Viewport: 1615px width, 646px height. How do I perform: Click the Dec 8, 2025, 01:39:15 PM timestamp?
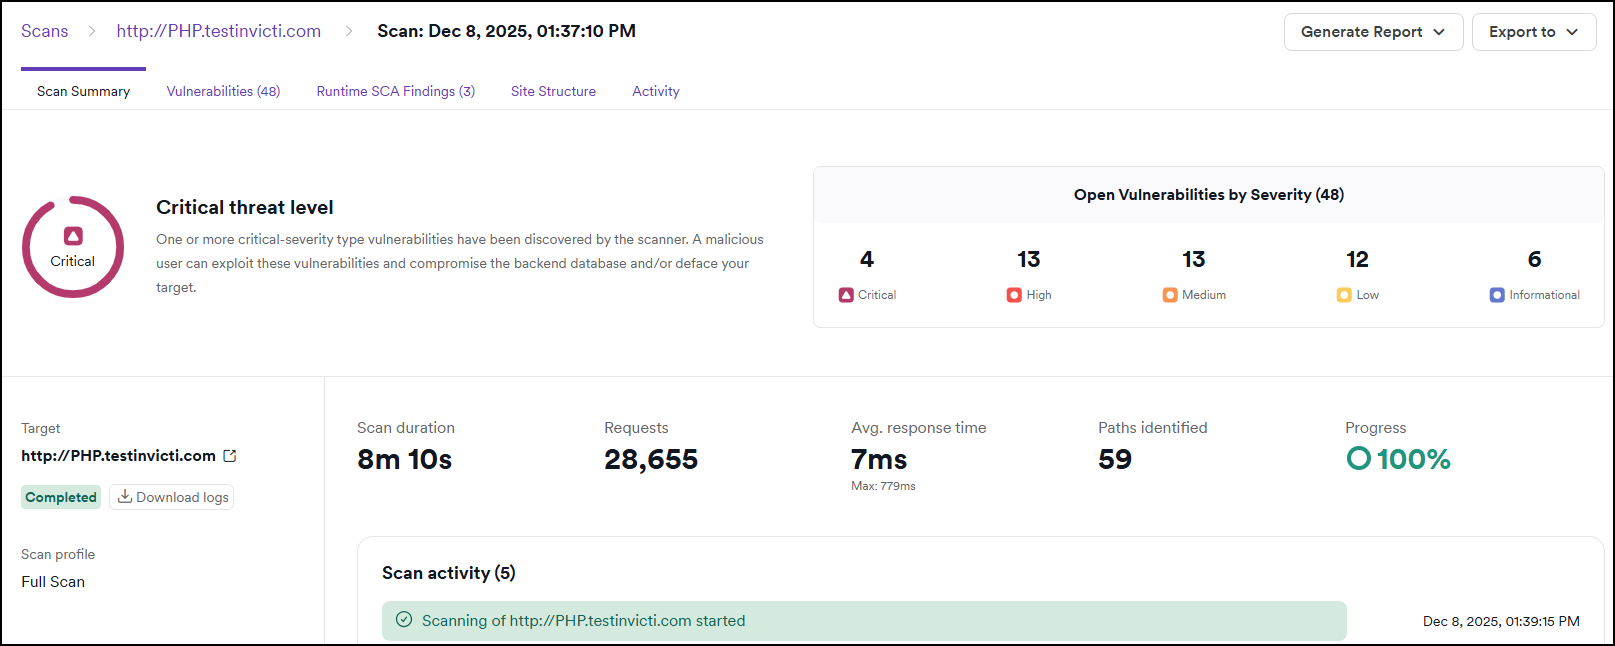click(1501, 621)
